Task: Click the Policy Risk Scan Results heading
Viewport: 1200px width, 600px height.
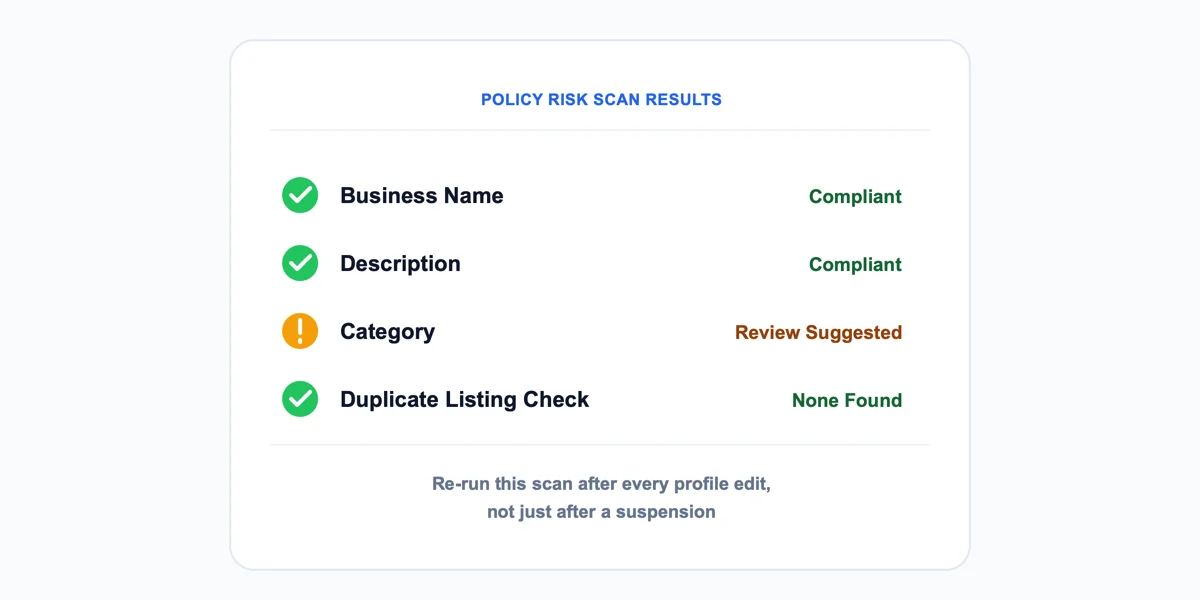Action: coord(601,100)
